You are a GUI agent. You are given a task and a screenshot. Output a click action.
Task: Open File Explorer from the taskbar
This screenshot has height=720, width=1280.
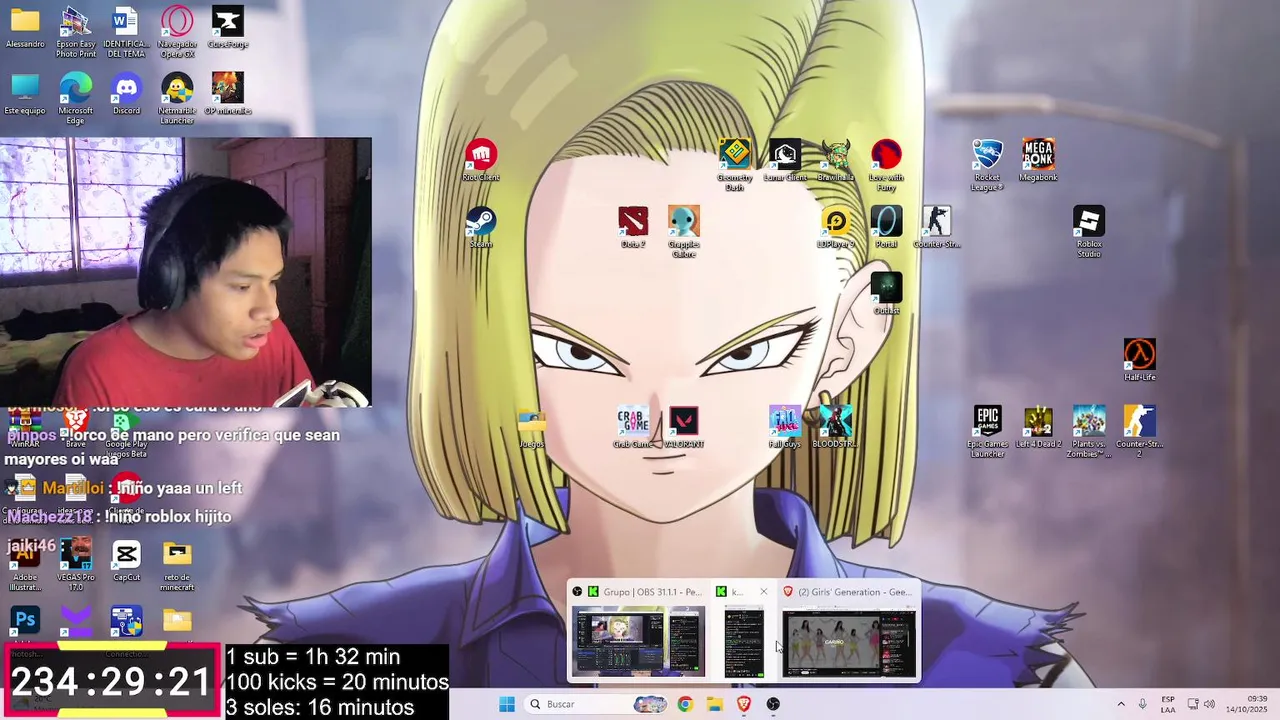point(714,704)
